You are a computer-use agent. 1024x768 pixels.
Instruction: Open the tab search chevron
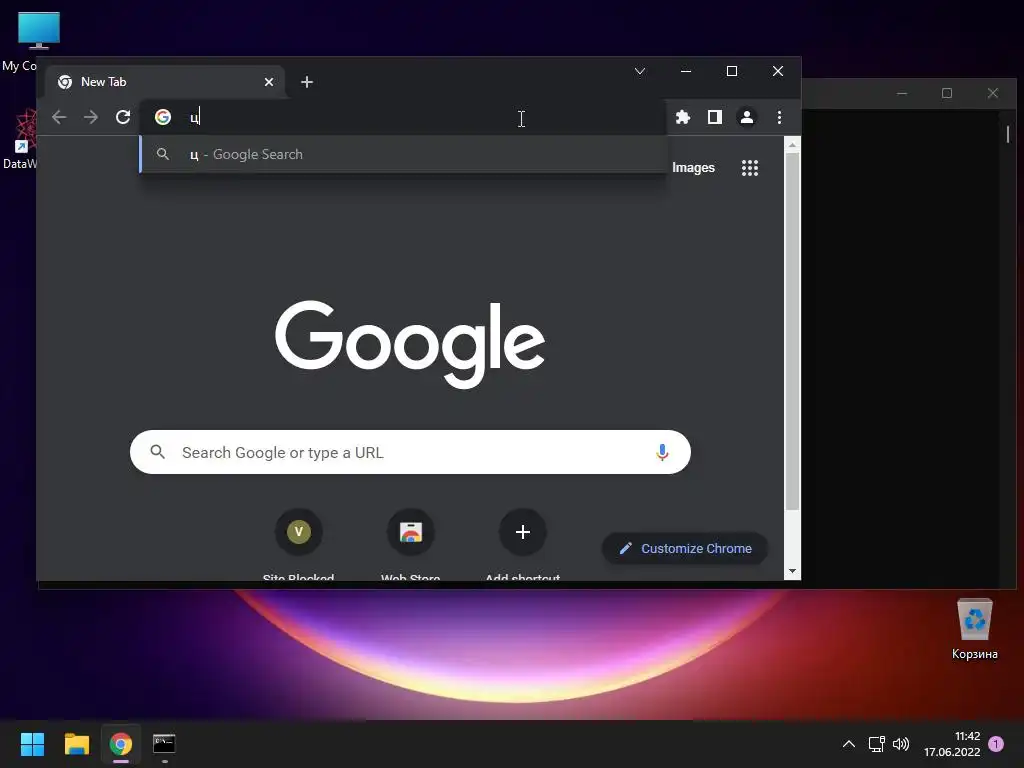[640, 71]
